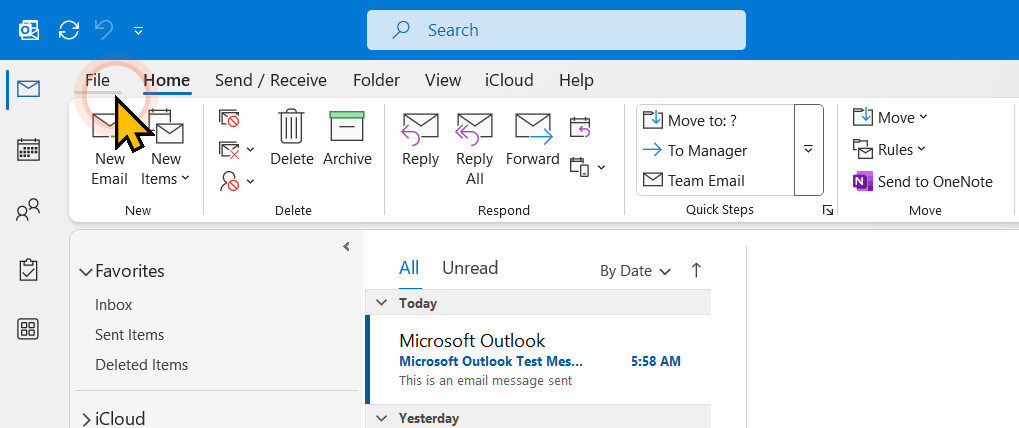The height and width of the screenshot is (428, 1019).
Task: Expand the iCloud folder tree
Action: coord(85,419)
